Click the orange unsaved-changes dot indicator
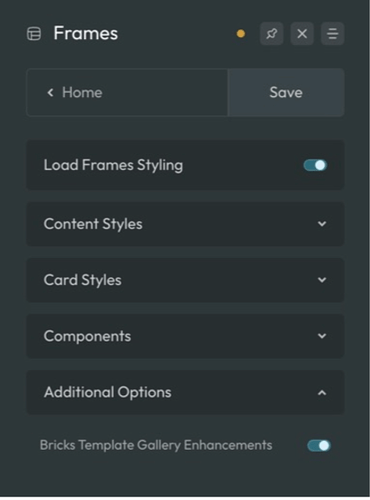 (x=241, y=34)
